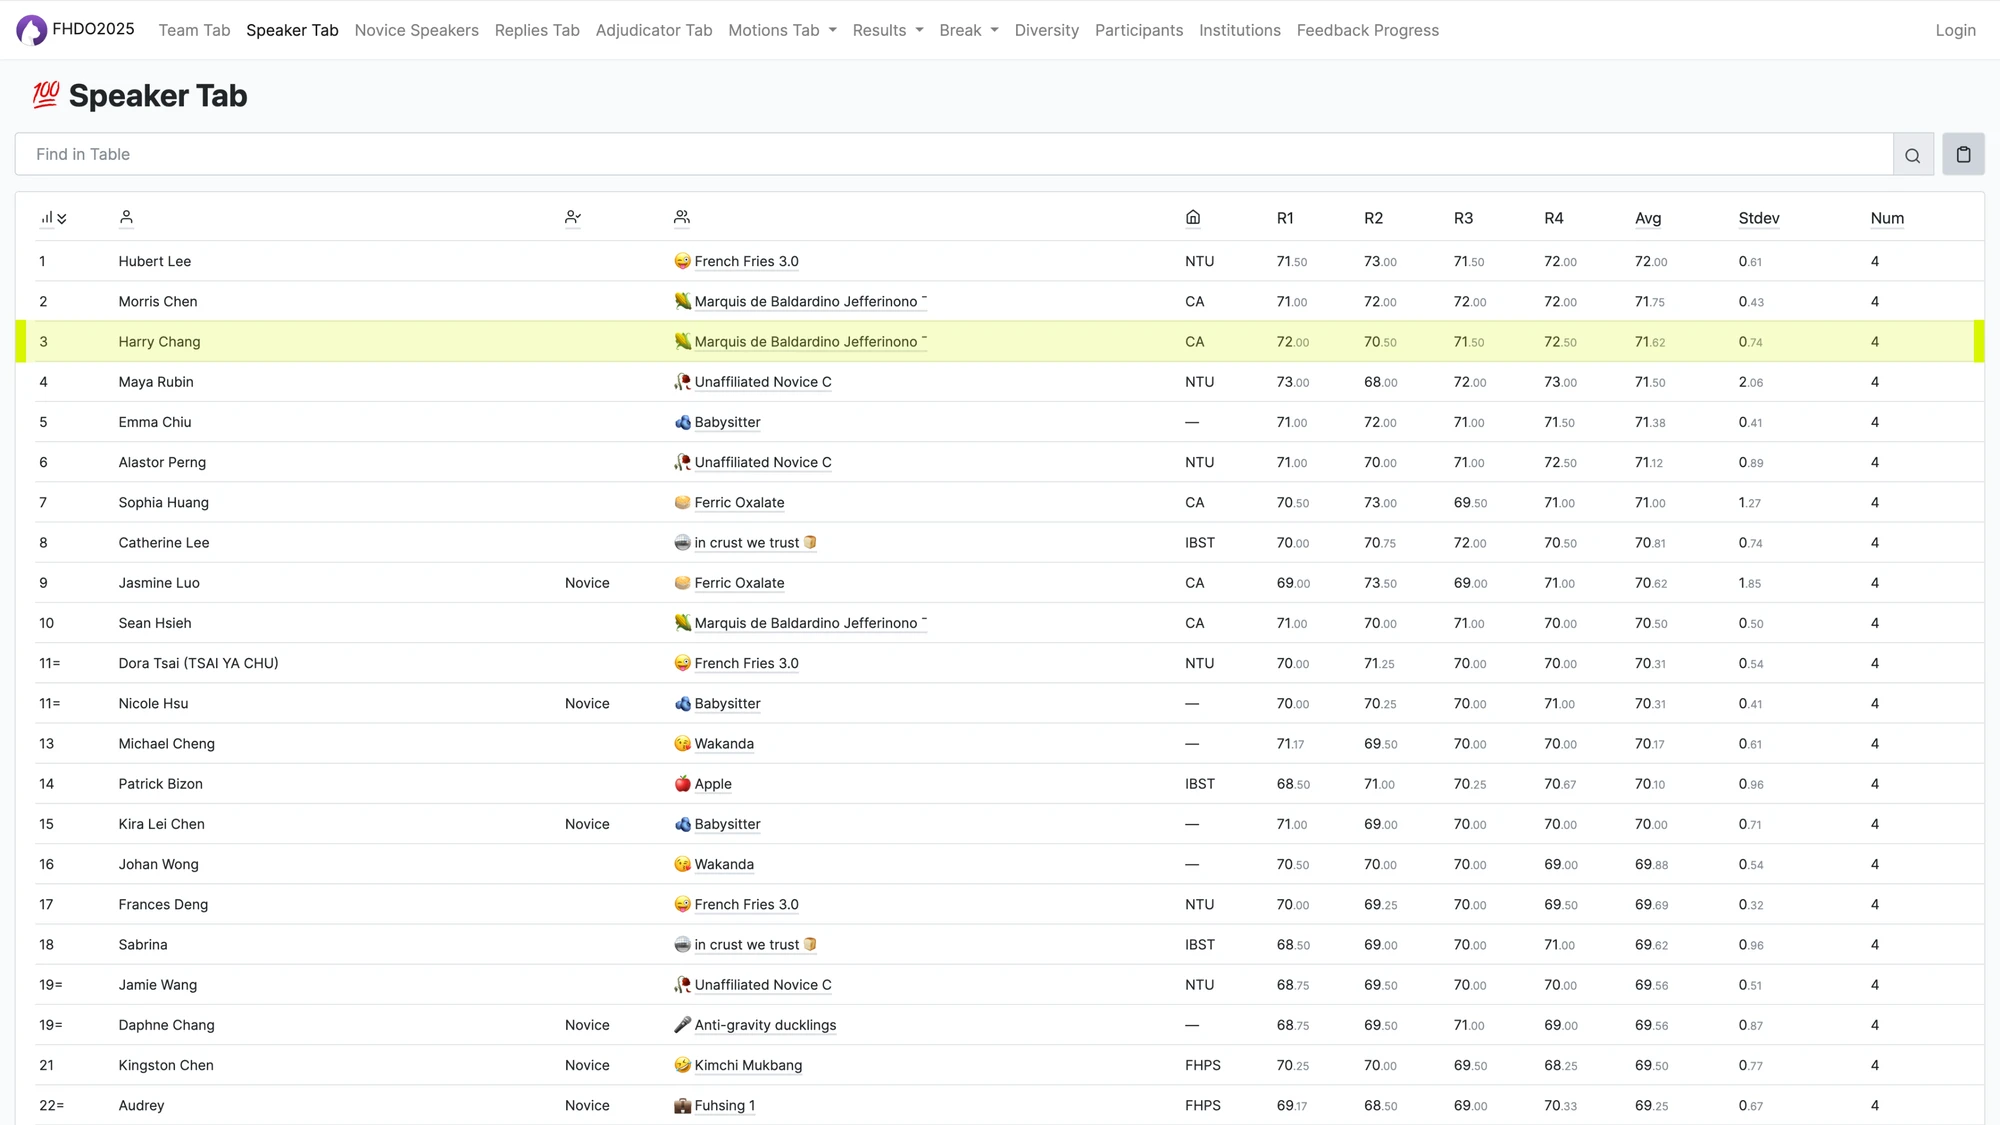This screenshot has height=1125, width=2000.
Task: Go to the Adjudicator Tab
Action: click(653, 30)
